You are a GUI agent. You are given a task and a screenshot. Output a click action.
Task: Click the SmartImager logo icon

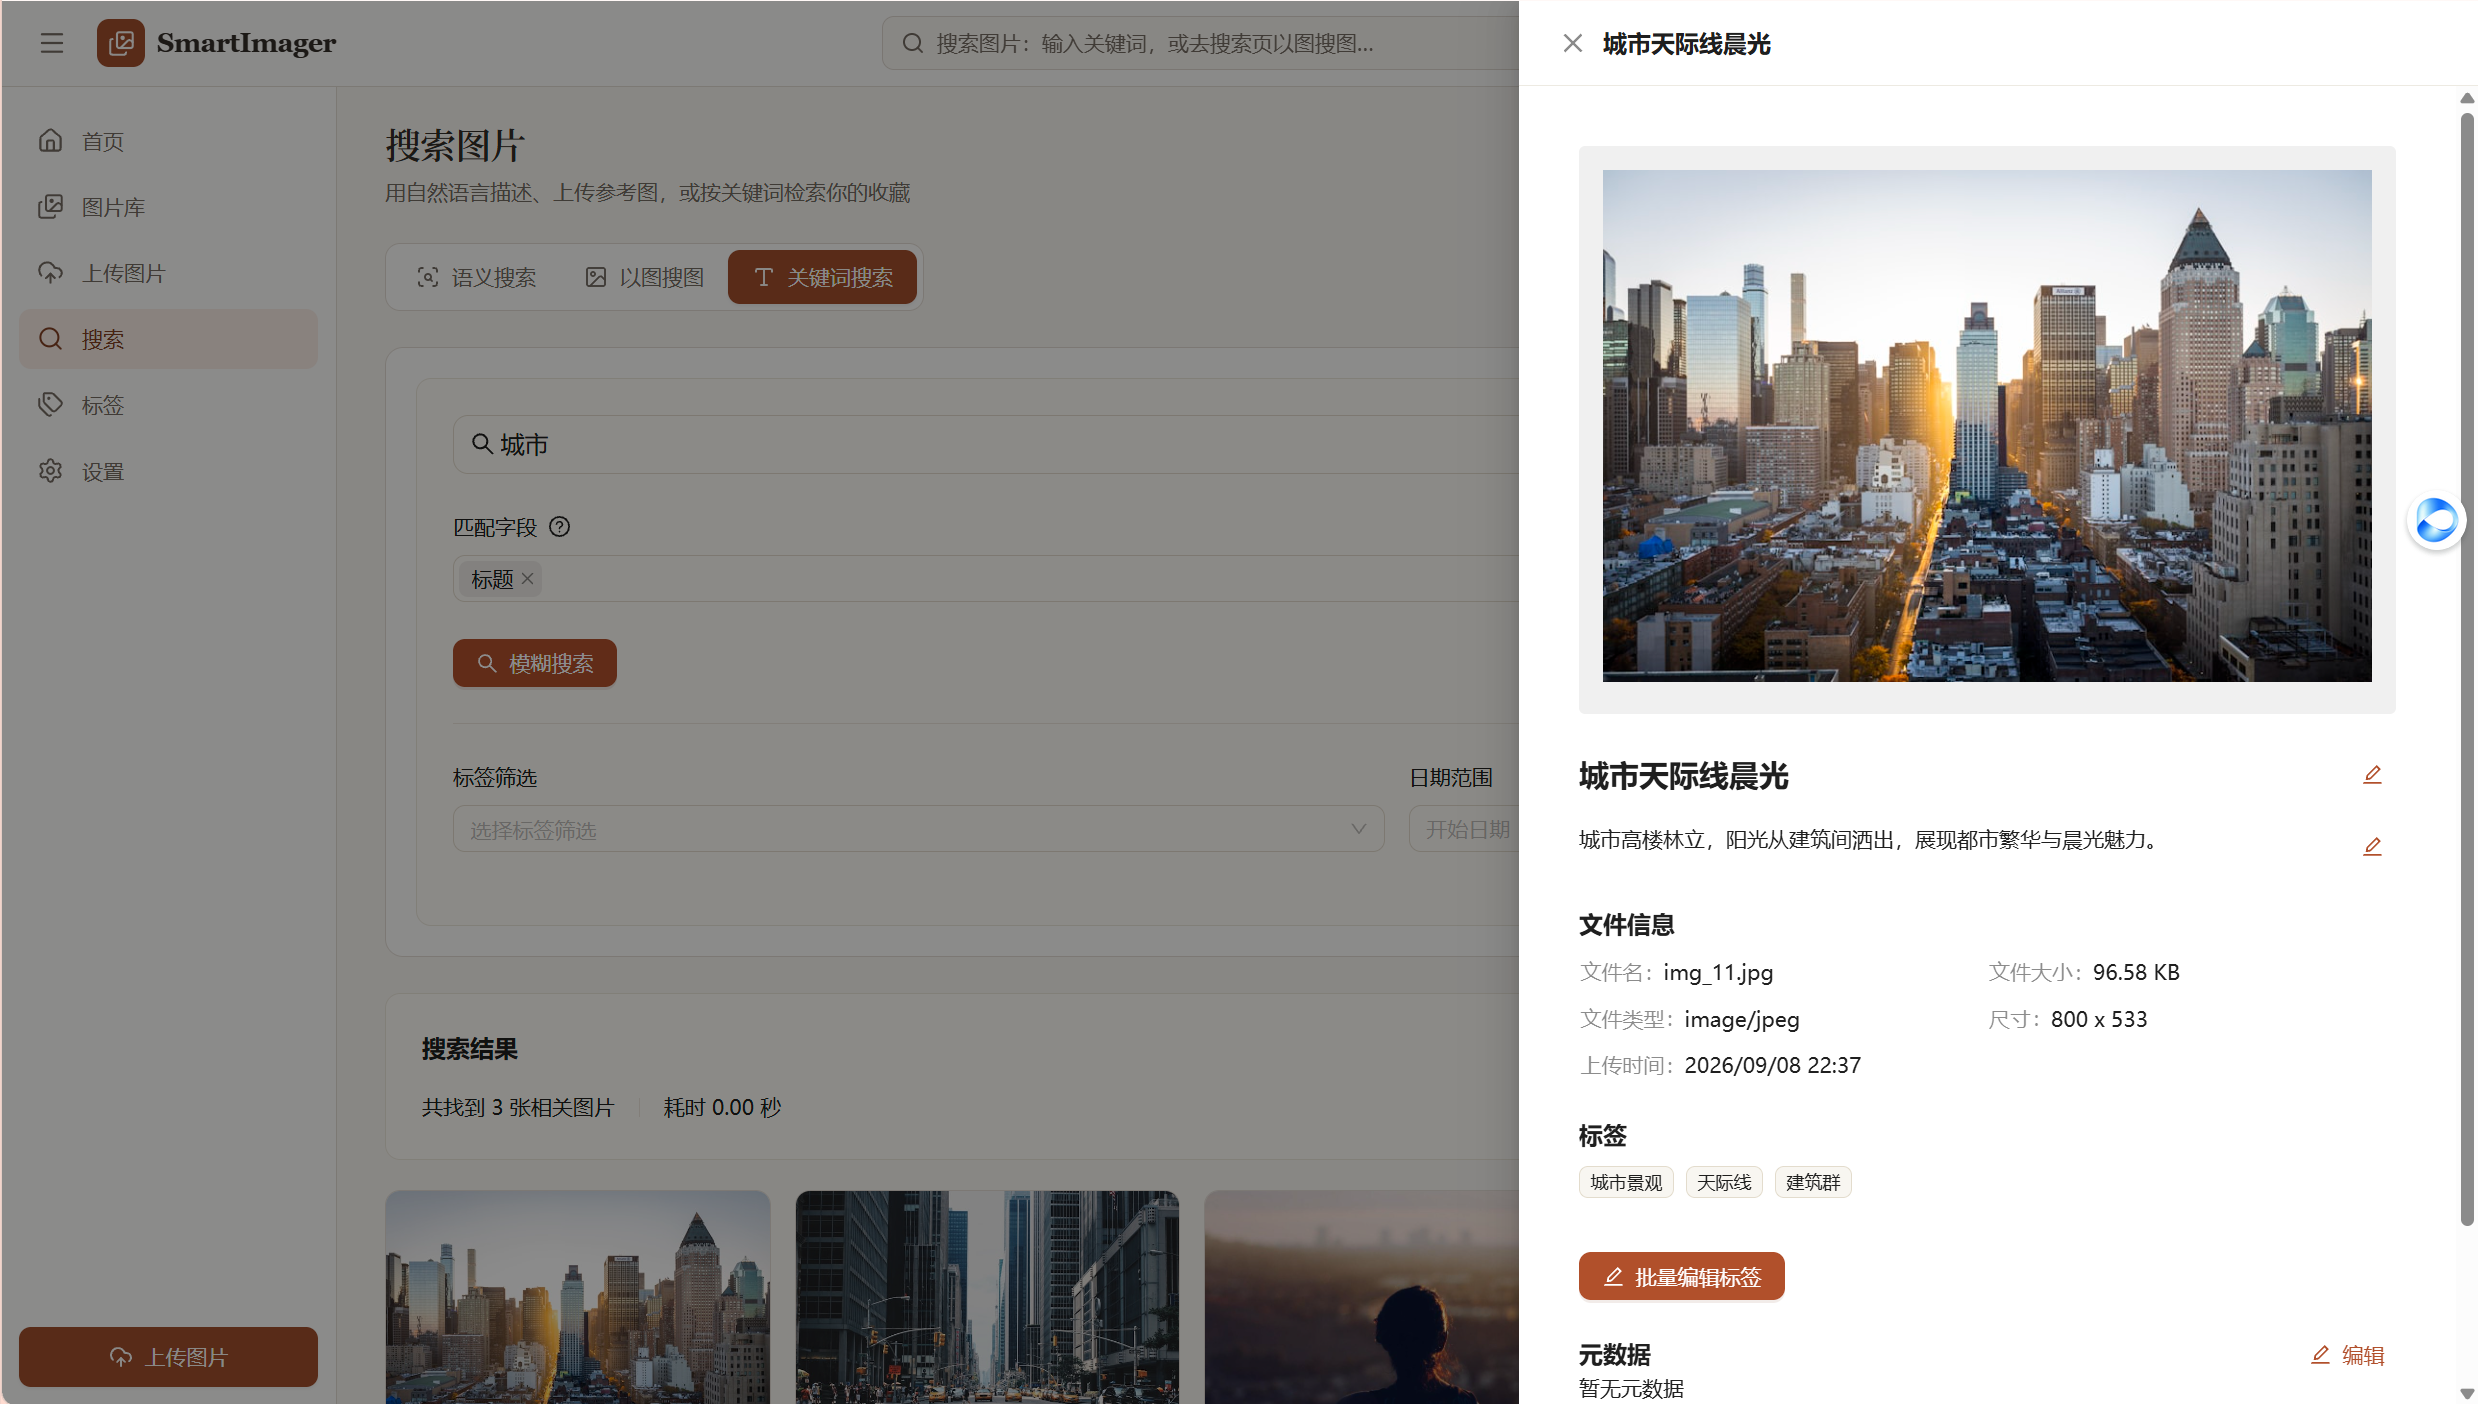click(x=120, y=43)
